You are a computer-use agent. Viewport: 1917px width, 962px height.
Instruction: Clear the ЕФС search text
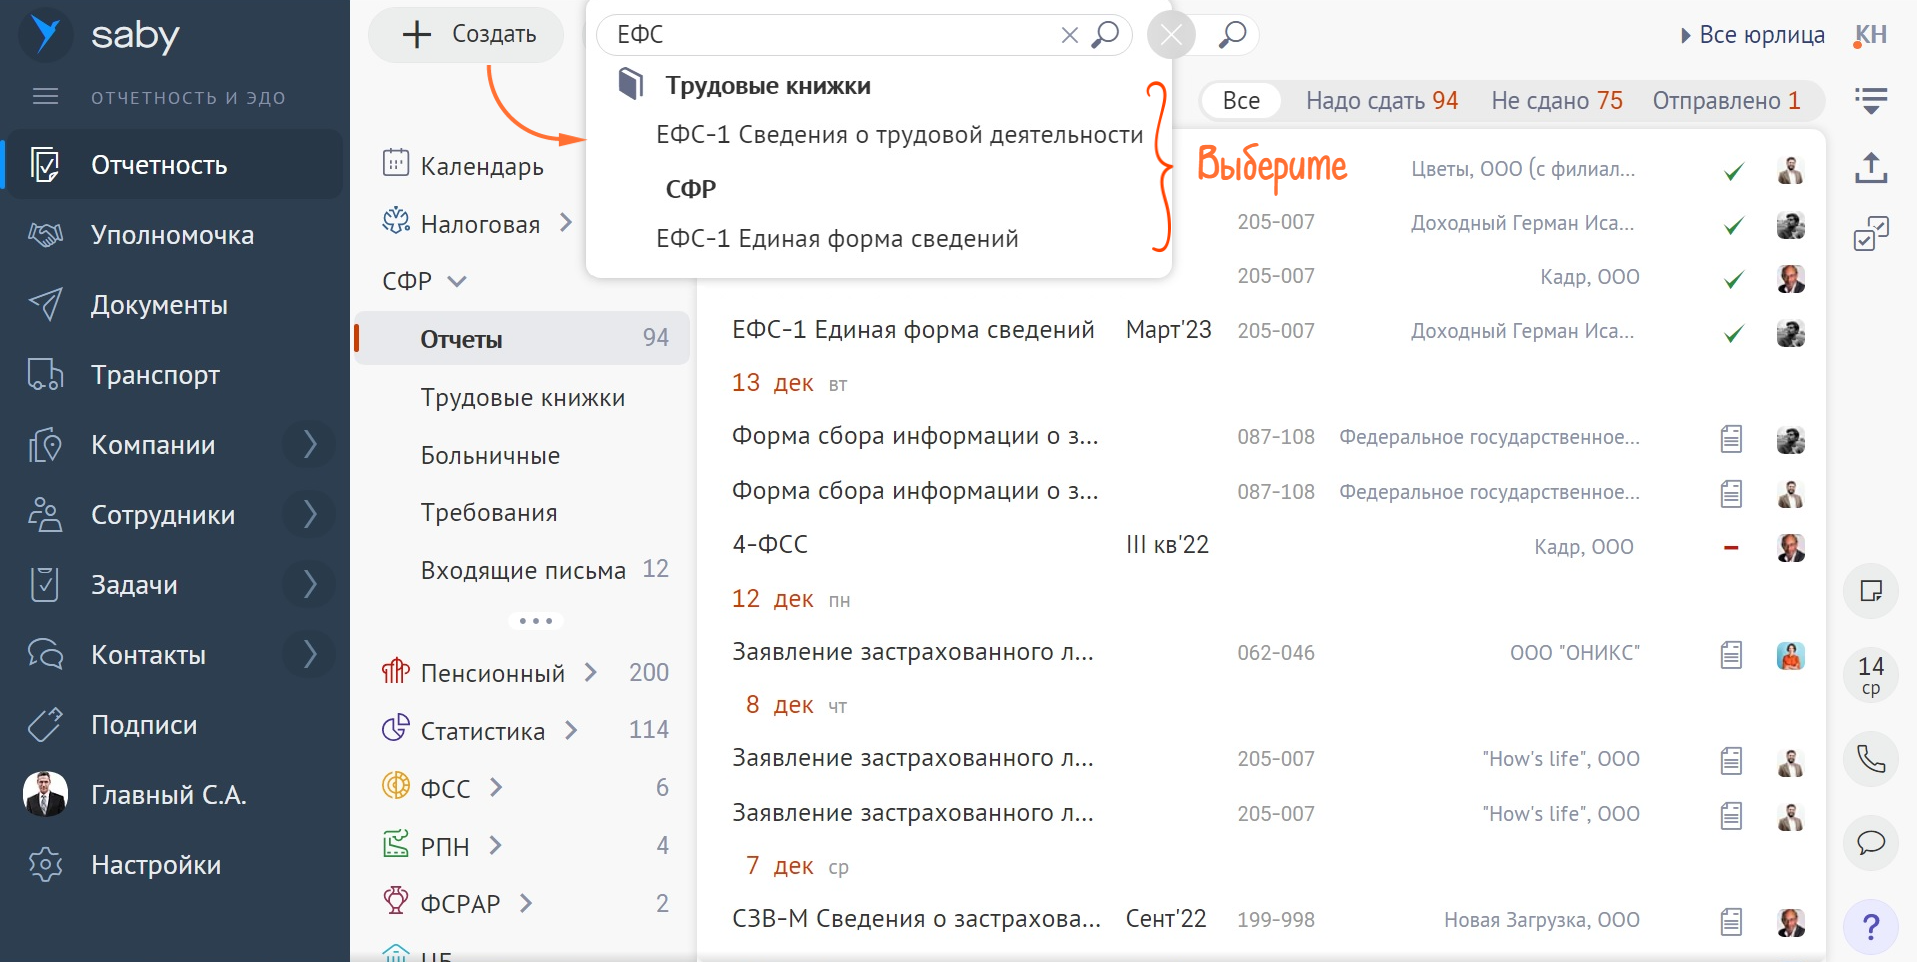pyautogui.click(x=1069, y=35)
